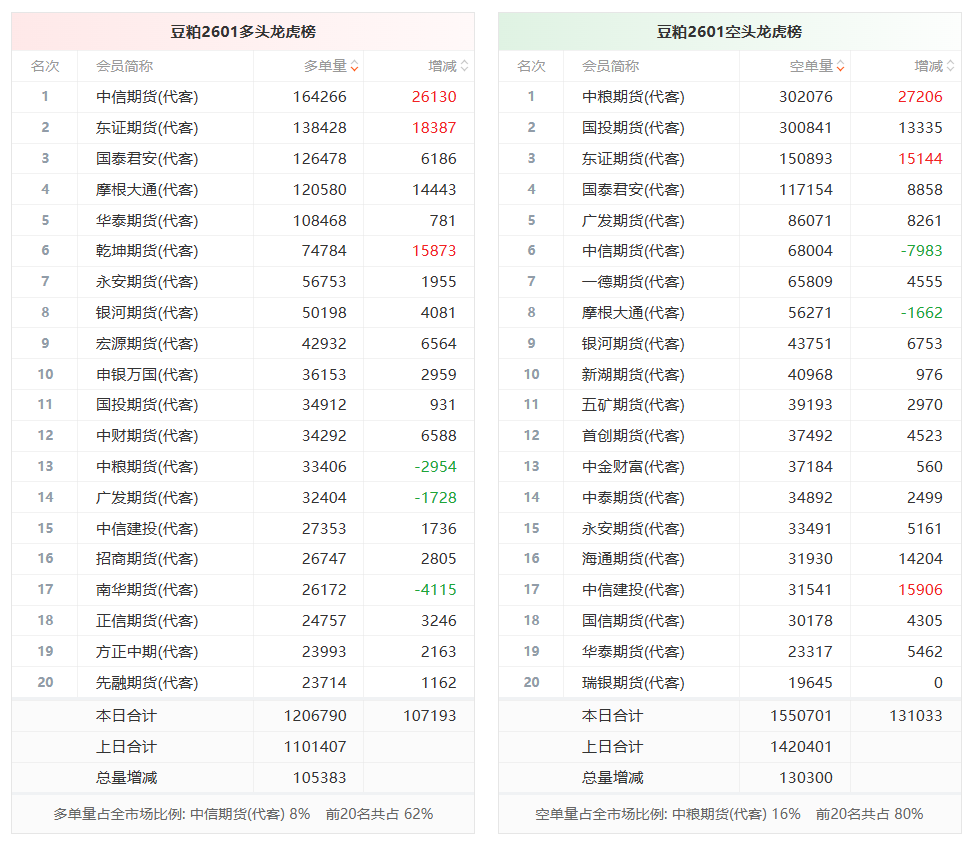The width and height of the screenshot is (971, 845).
Task: Click short position value 302076
Action: pyautogui.click(x=806, y=97)
